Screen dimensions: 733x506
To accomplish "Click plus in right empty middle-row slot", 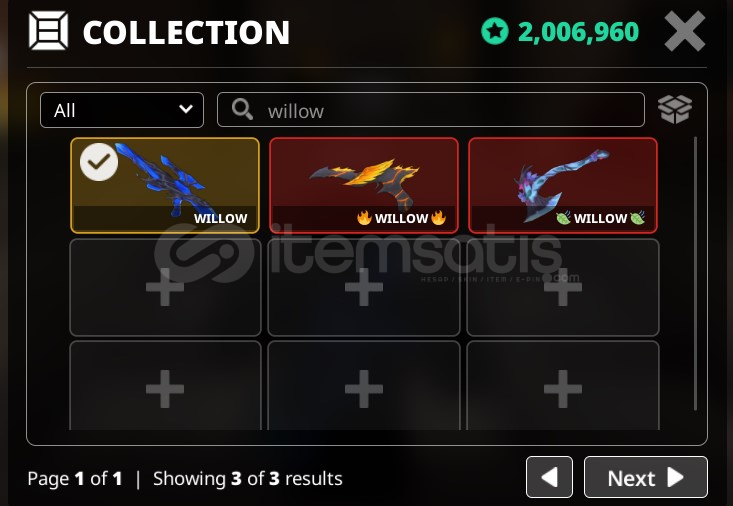I will point(563,287).
